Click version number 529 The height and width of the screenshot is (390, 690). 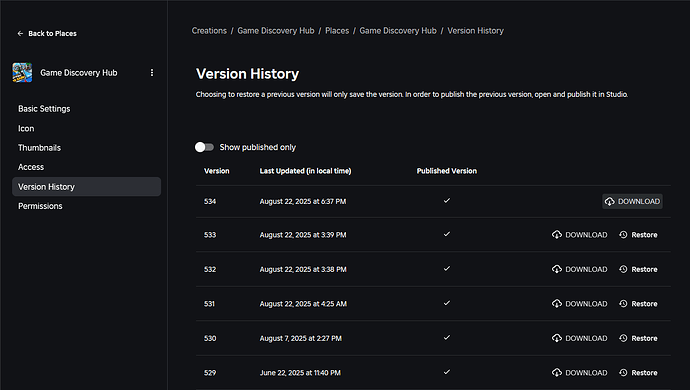210,373
